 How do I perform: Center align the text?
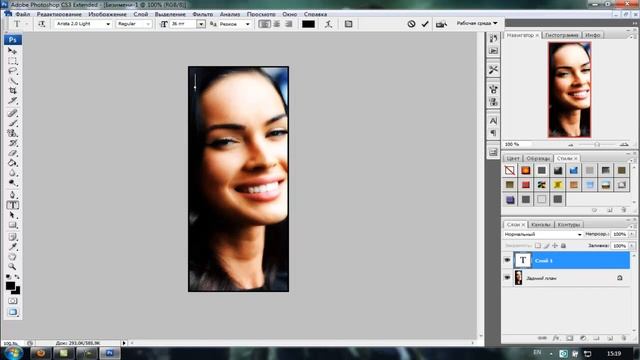pos(277,24)
